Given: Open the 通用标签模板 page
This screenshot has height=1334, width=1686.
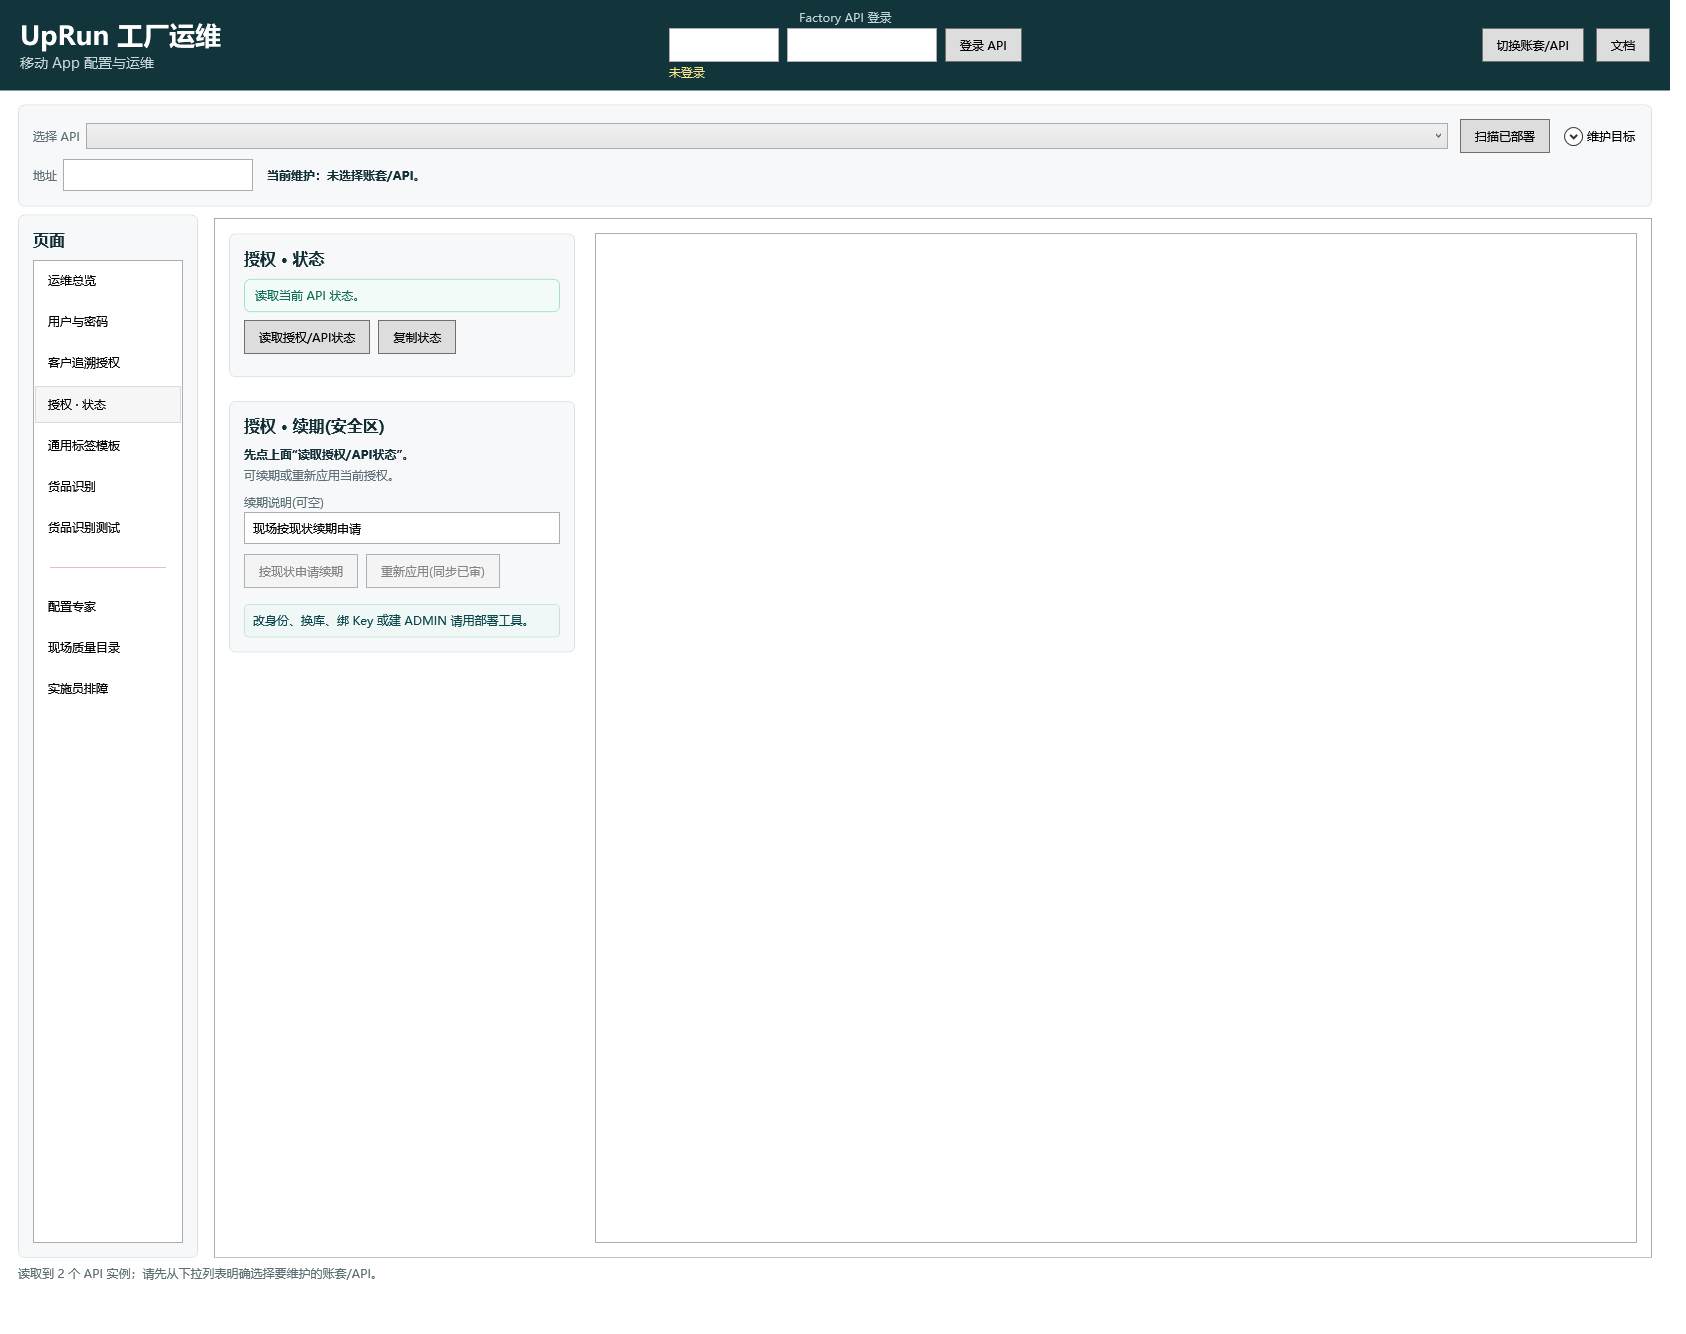Looking at the screenshot, I should tap(108, 446).
